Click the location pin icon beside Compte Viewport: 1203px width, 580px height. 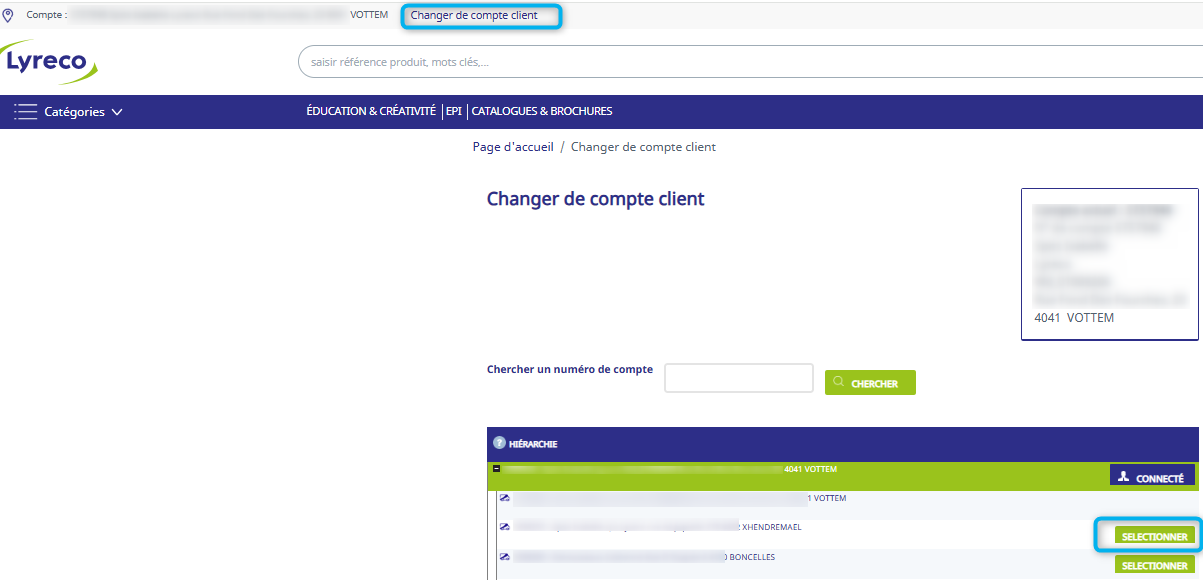[x=9, y=15]
